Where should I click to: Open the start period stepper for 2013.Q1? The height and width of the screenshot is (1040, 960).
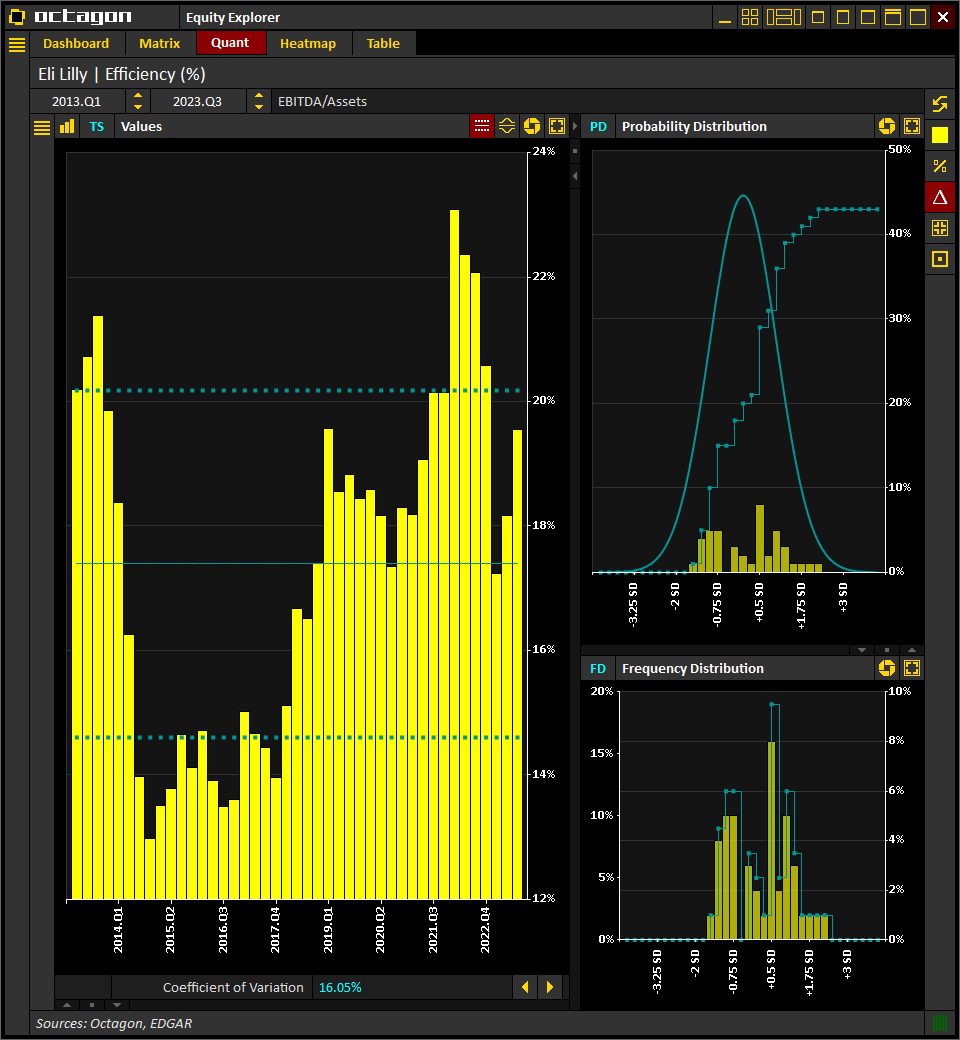(138, 101)
